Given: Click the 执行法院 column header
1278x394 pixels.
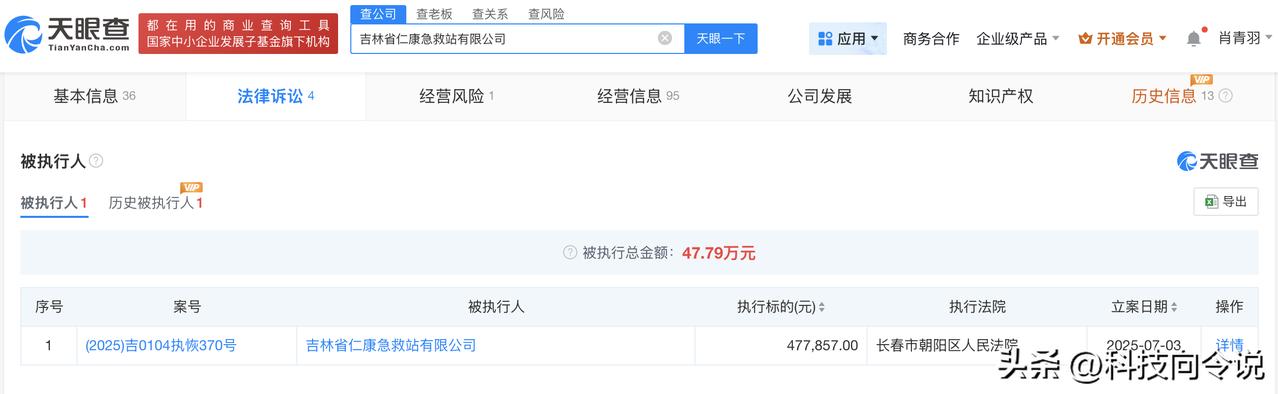Looking at the screenshot, I should tap(978, 307).
